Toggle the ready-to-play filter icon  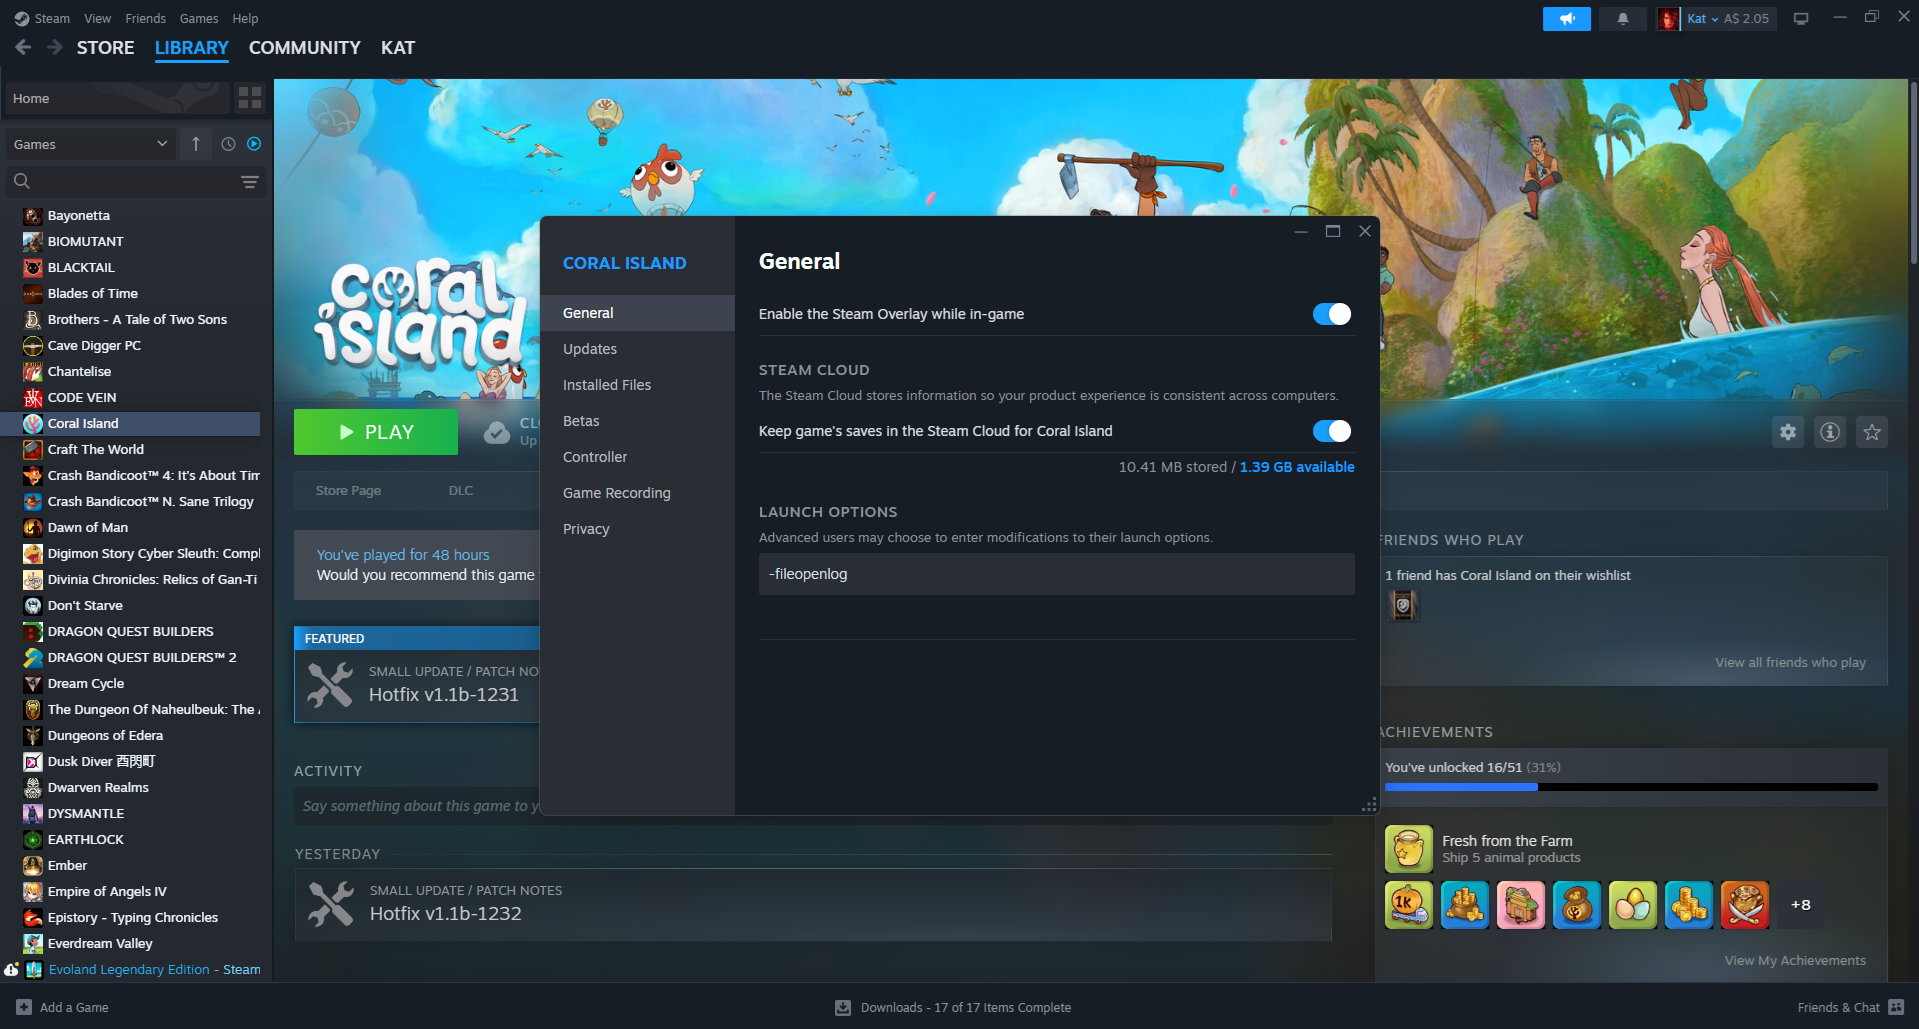coord(254,144)
